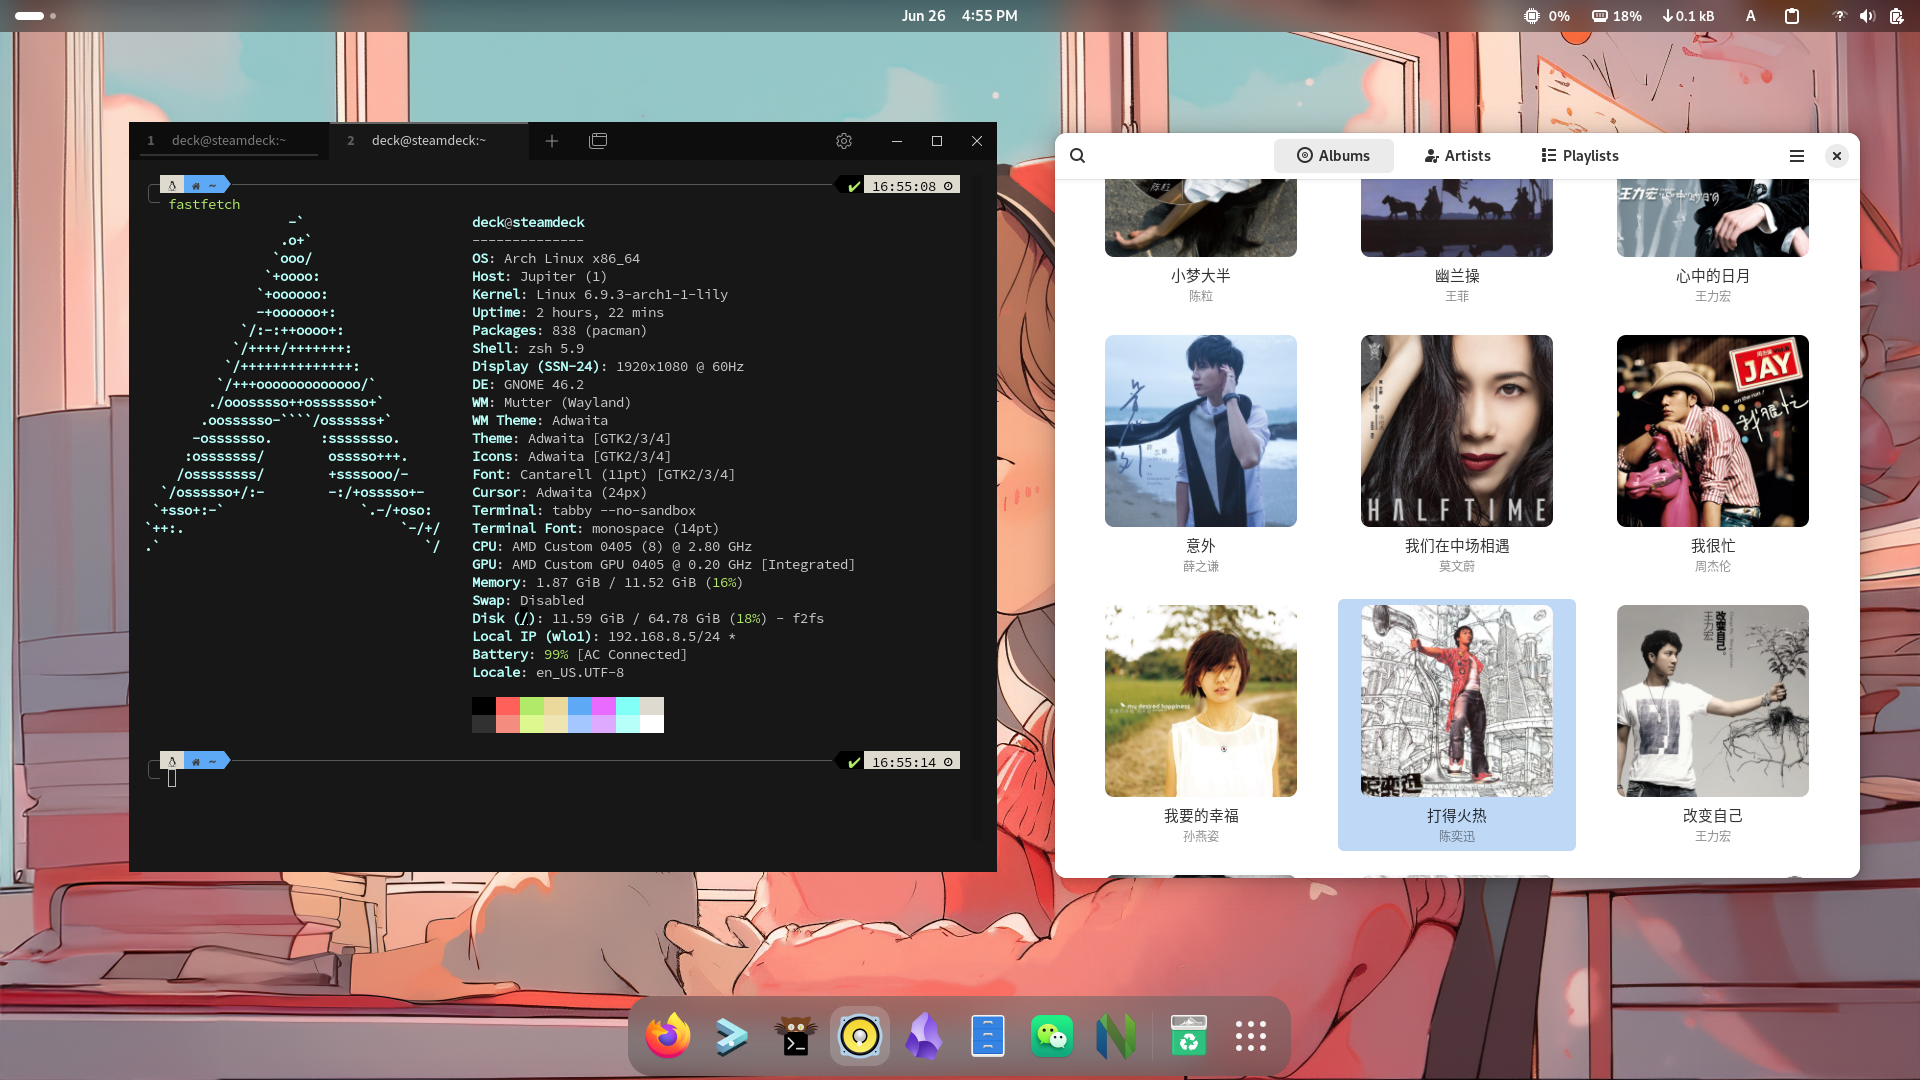Switch to the Artists tab
This screenshot has height=1080, width=1920.
click(x=1457, y=156)
